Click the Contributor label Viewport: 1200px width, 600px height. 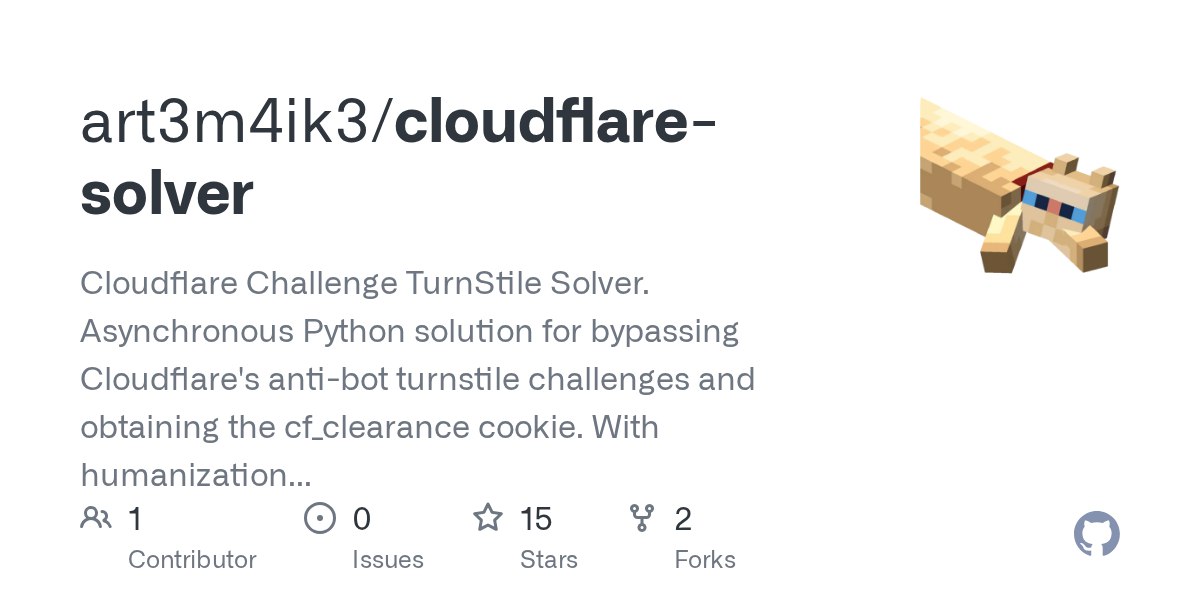[192, 559]
